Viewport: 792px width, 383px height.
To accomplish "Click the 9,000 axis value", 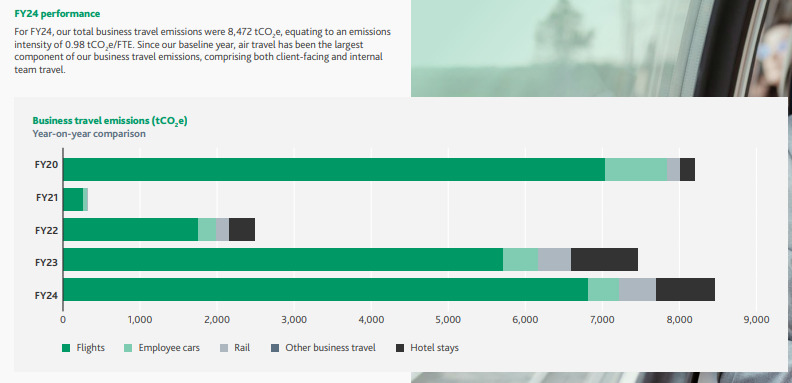I will tap(756, 319).
